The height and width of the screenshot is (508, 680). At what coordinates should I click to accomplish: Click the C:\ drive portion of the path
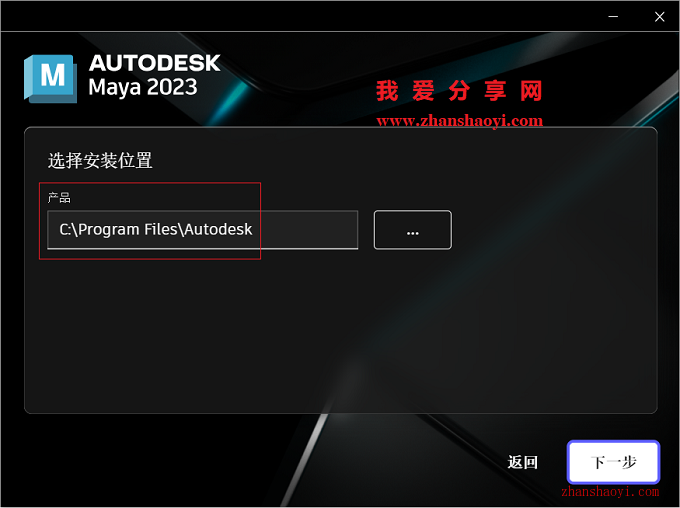pos(69,229)
